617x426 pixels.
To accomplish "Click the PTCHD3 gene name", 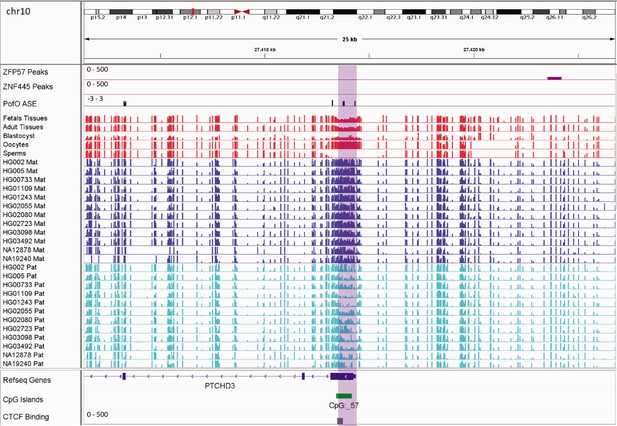I will (x=220, y=386).
